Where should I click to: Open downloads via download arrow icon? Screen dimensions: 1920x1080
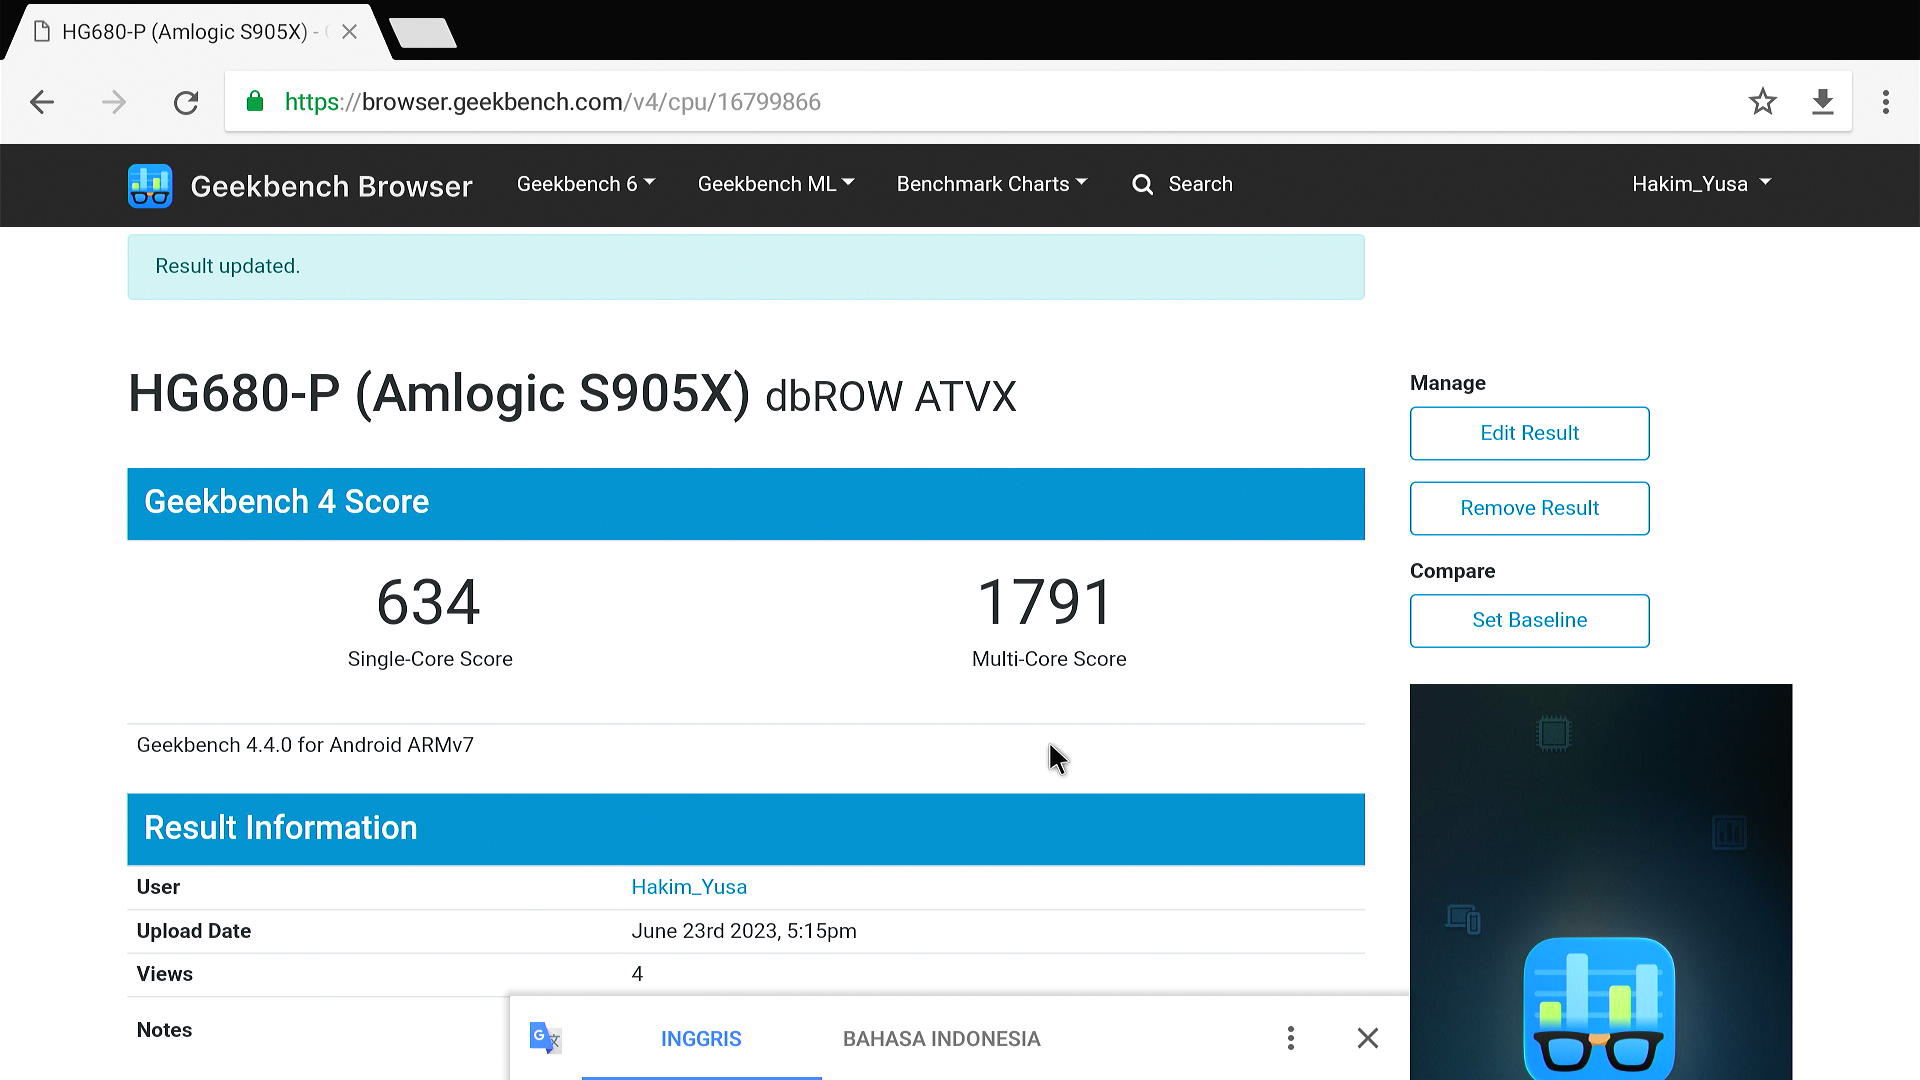point(1822,101)
